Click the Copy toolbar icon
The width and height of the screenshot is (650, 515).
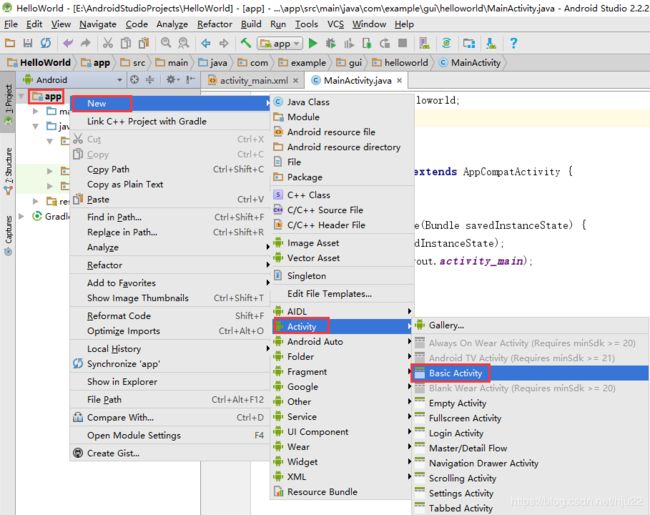[x=126, y=43]
